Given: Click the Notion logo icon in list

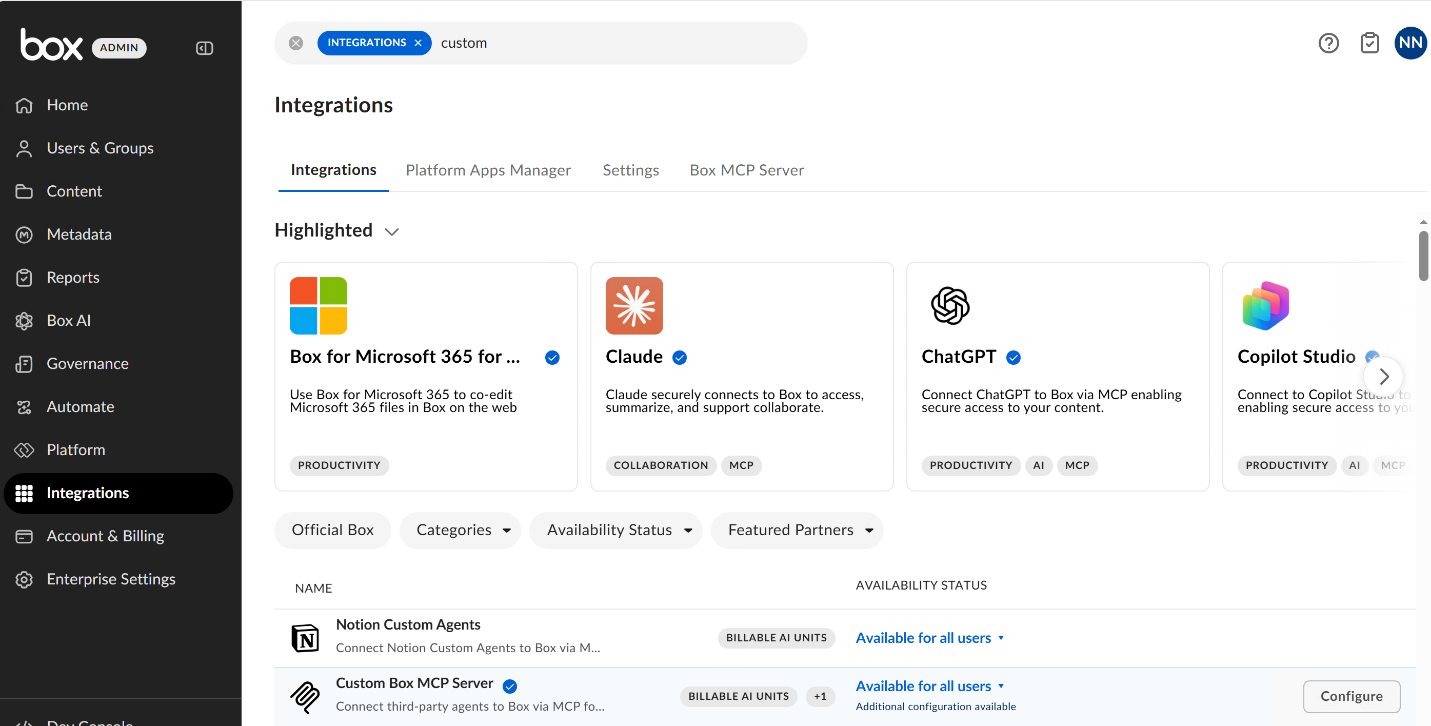Looking at the screenshot, I should 305,638.
